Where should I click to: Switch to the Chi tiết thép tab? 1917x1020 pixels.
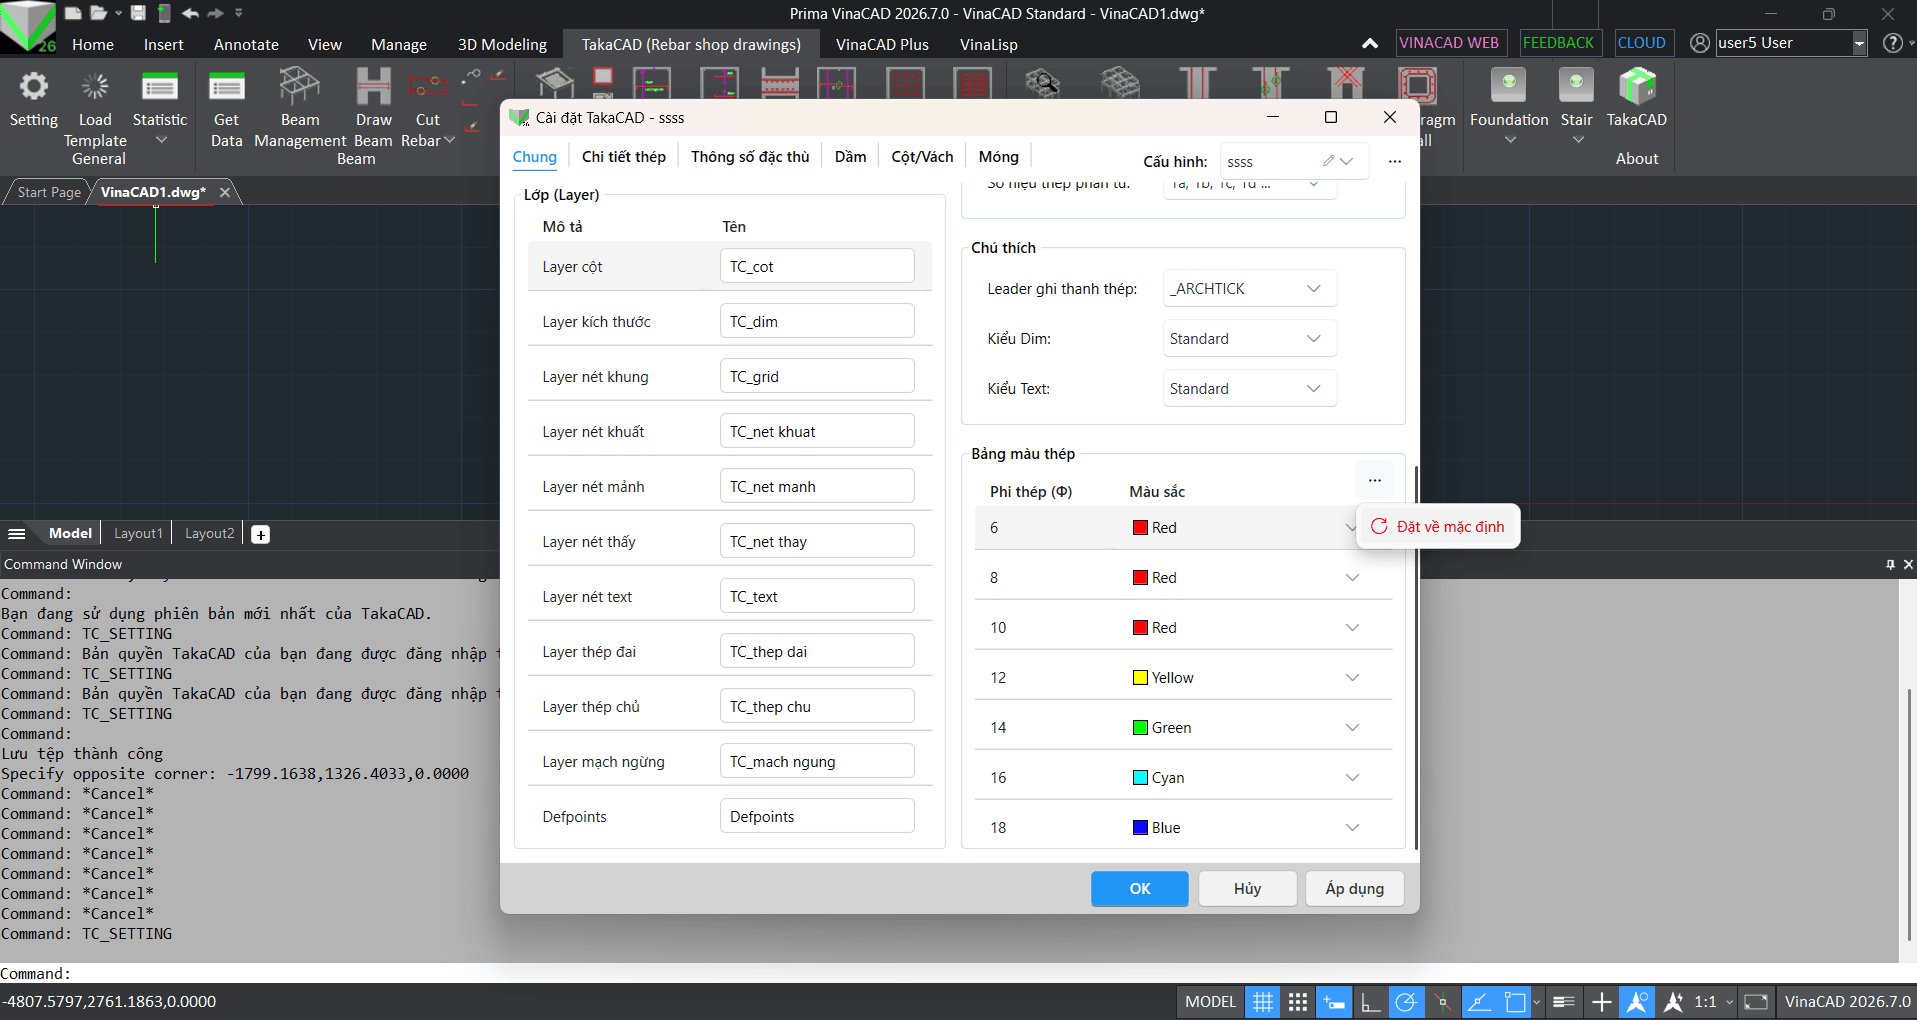click(624, 157)
